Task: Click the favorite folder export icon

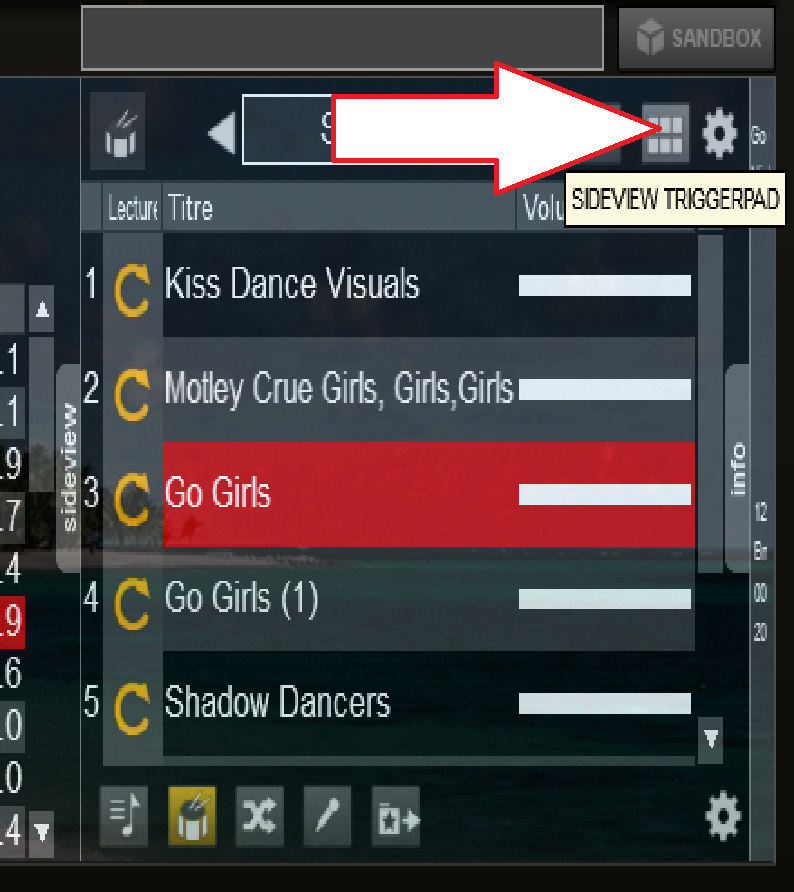Action: click(x=396, y=816)
